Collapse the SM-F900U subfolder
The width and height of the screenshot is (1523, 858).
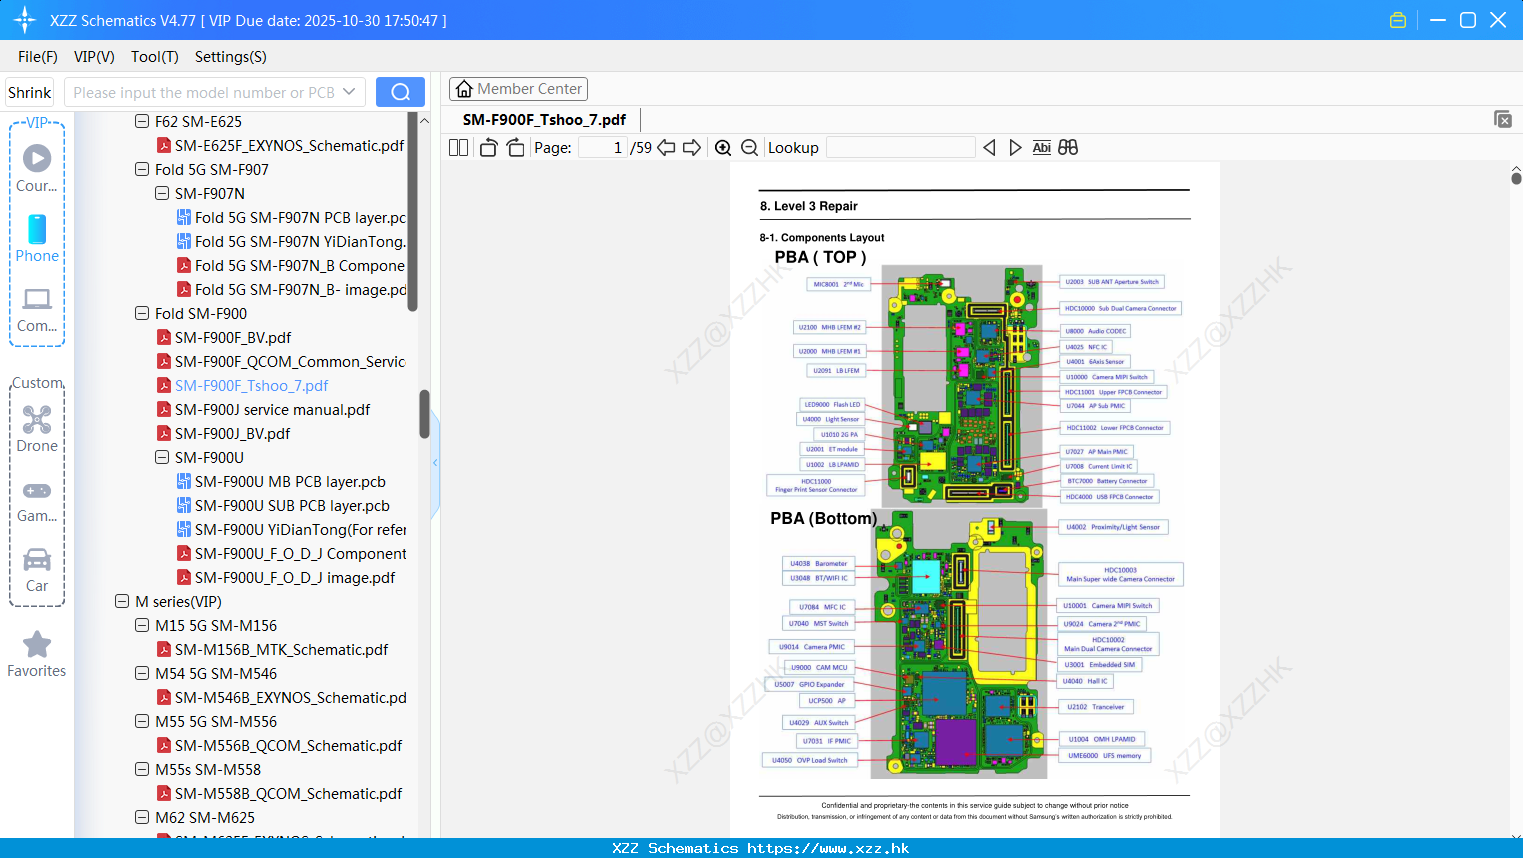(162, 457)
